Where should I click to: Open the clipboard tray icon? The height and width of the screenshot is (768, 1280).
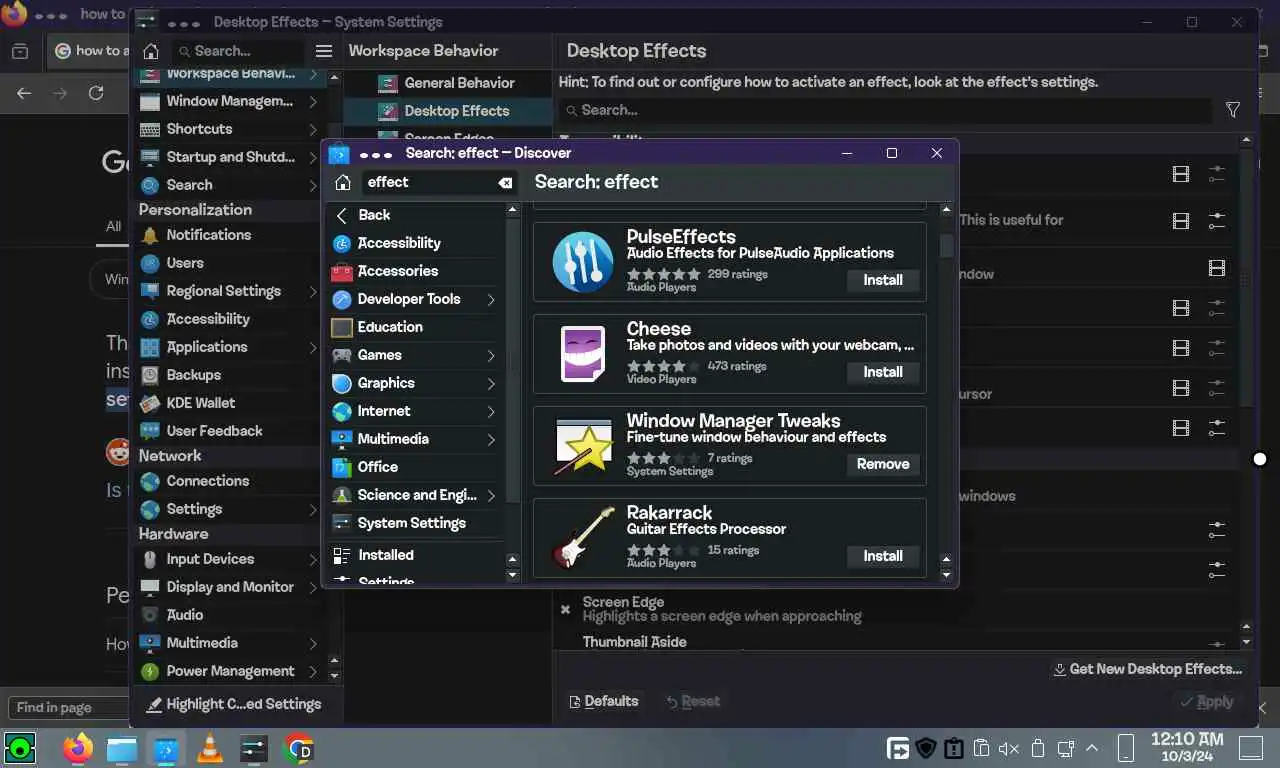(x=981, y=748)
